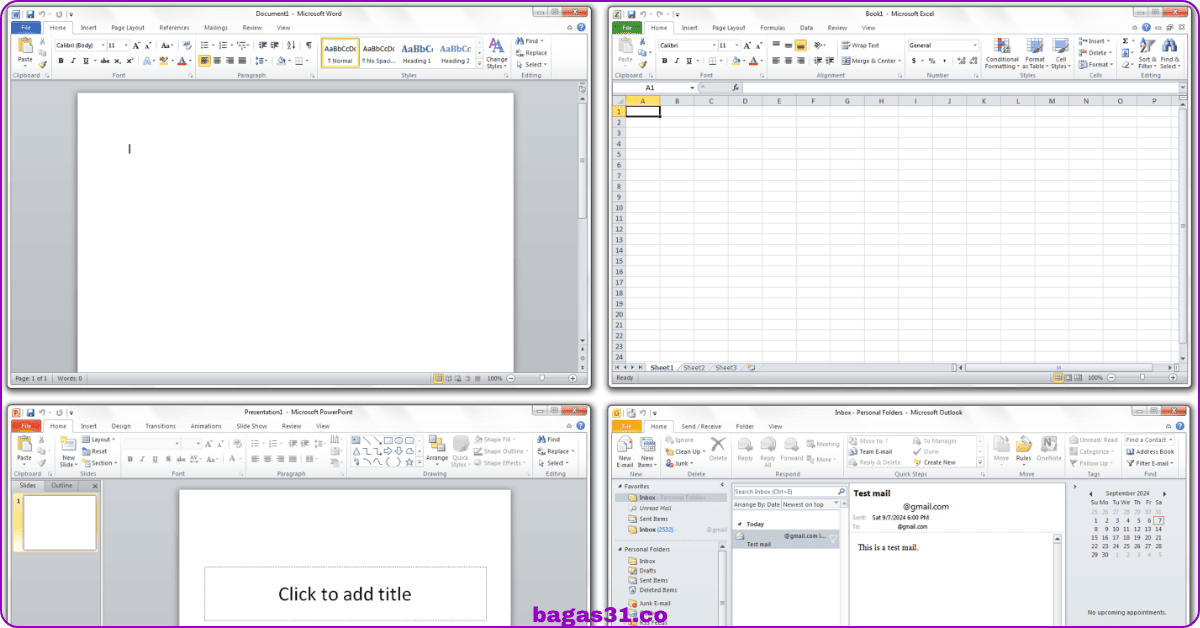Click the insert function fx button in Excel
Image resolution: width=1200 pixels, height=628 pixels.
point(735,88)
